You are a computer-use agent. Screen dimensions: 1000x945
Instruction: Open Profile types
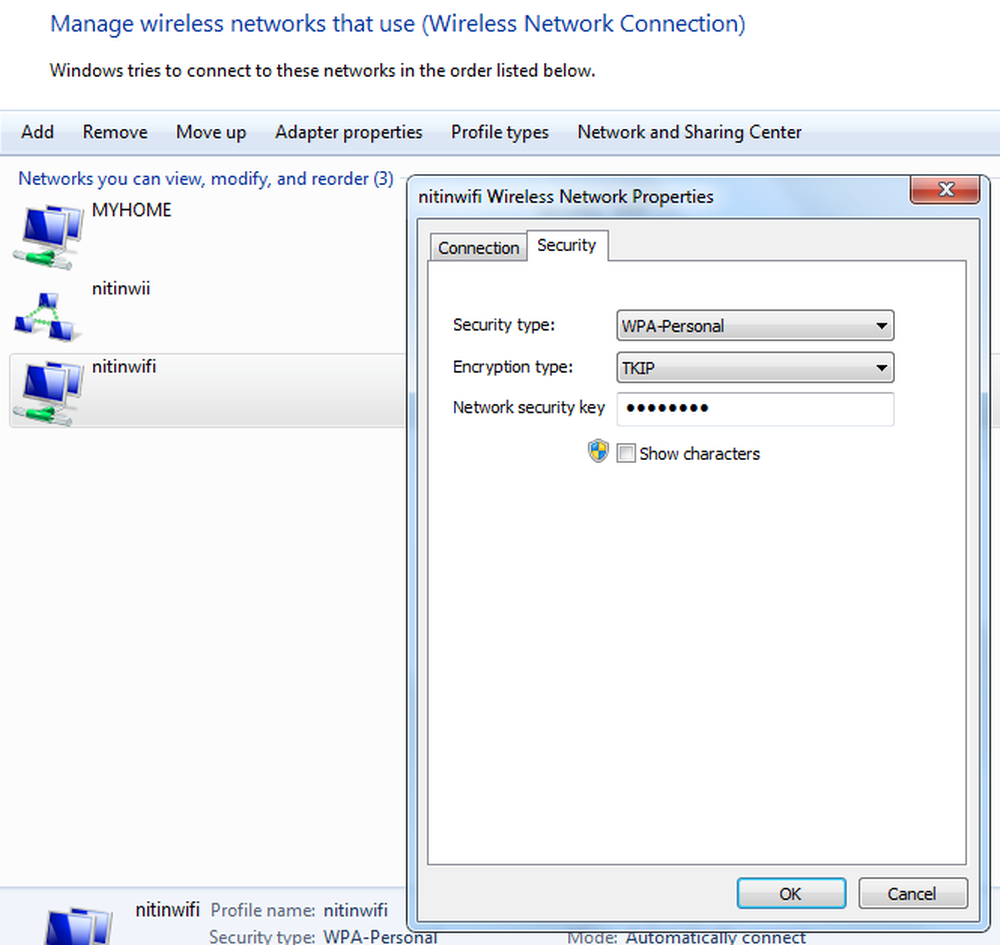(x=500, y=132)
